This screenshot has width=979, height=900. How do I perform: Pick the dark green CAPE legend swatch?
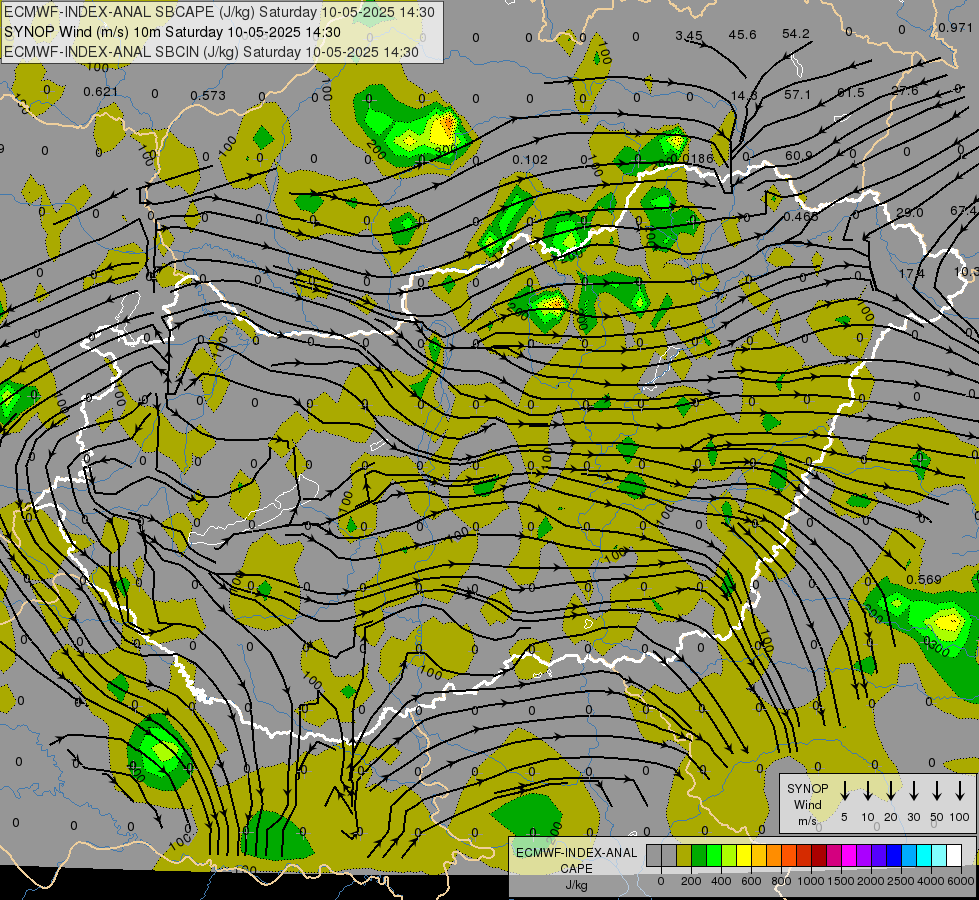click(x=699, y=855)
